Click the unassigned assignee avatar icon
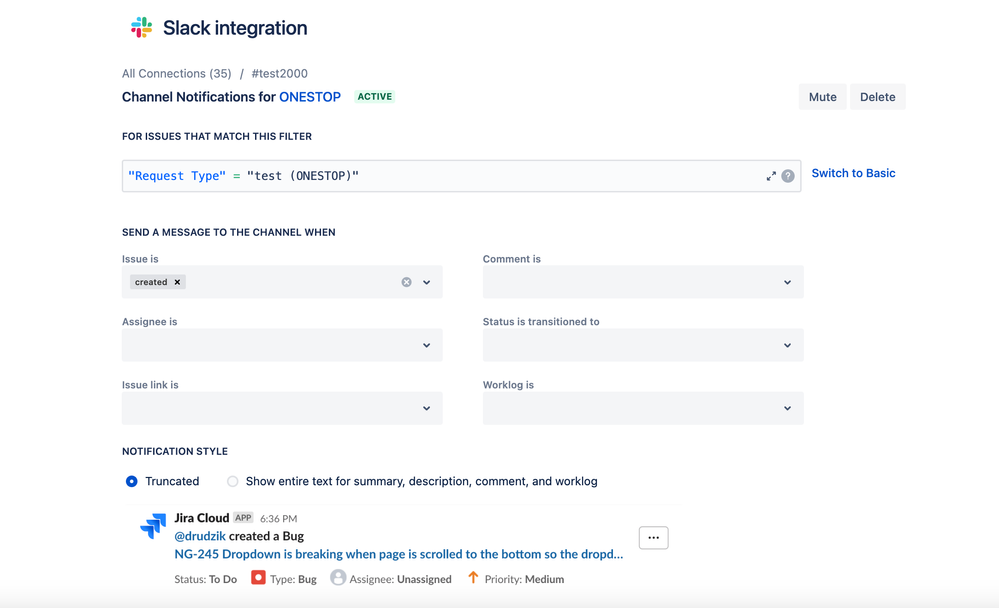Viewport: 999px width, 608px height. click(338, 577)
